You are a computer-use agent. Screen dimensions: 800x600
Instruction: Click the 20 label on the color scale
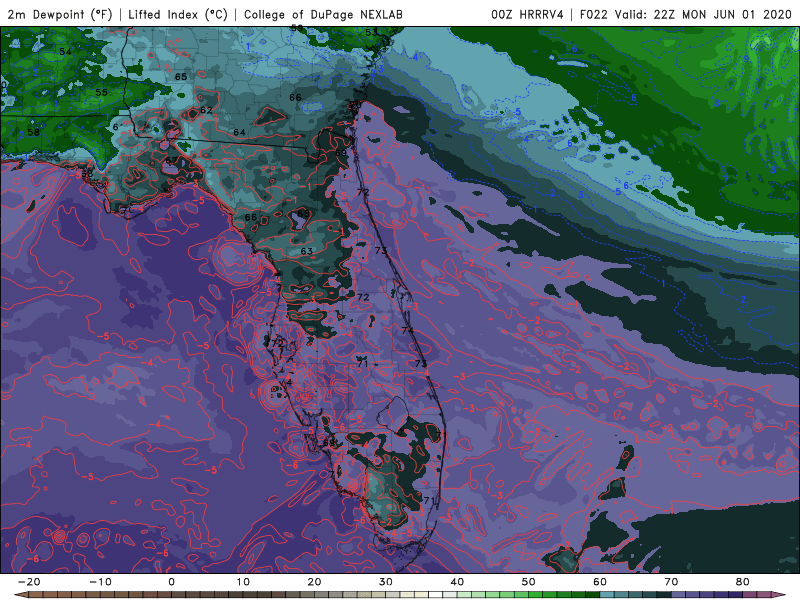pos(314,582)
